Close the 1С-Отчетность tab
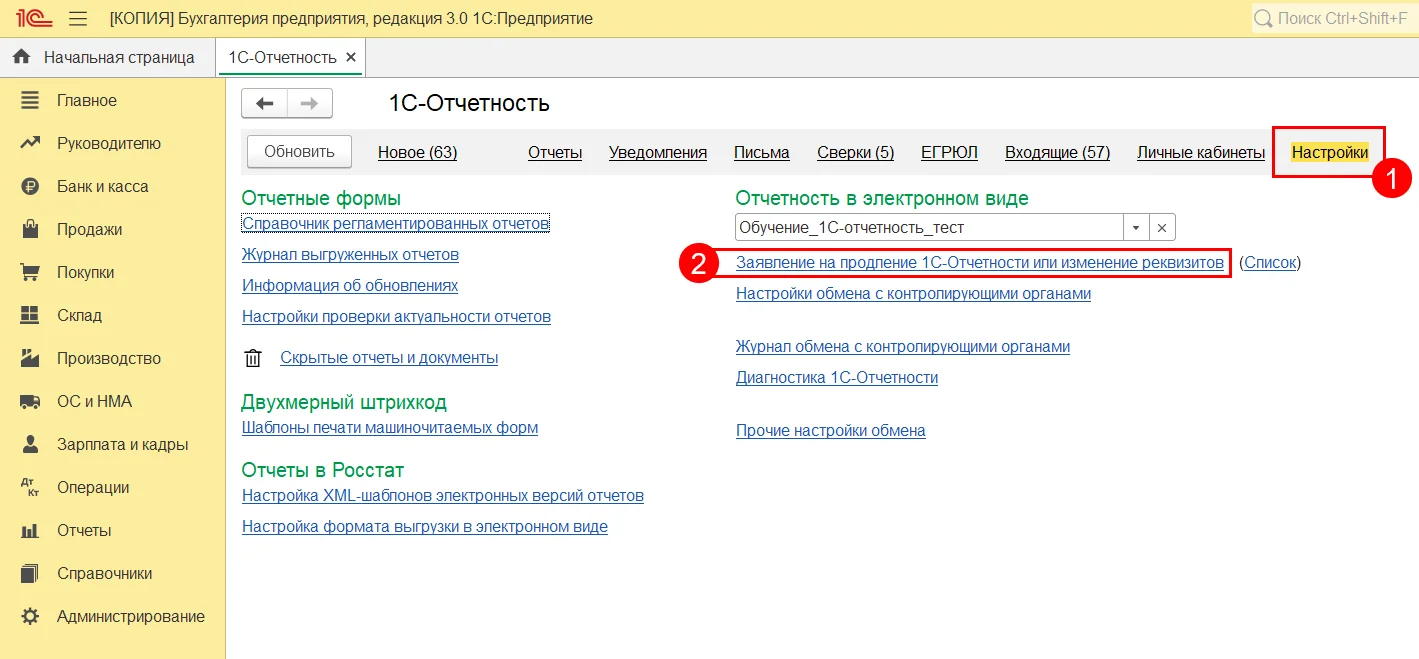Viewport: 1419px width, 659px height. (350, 57)
